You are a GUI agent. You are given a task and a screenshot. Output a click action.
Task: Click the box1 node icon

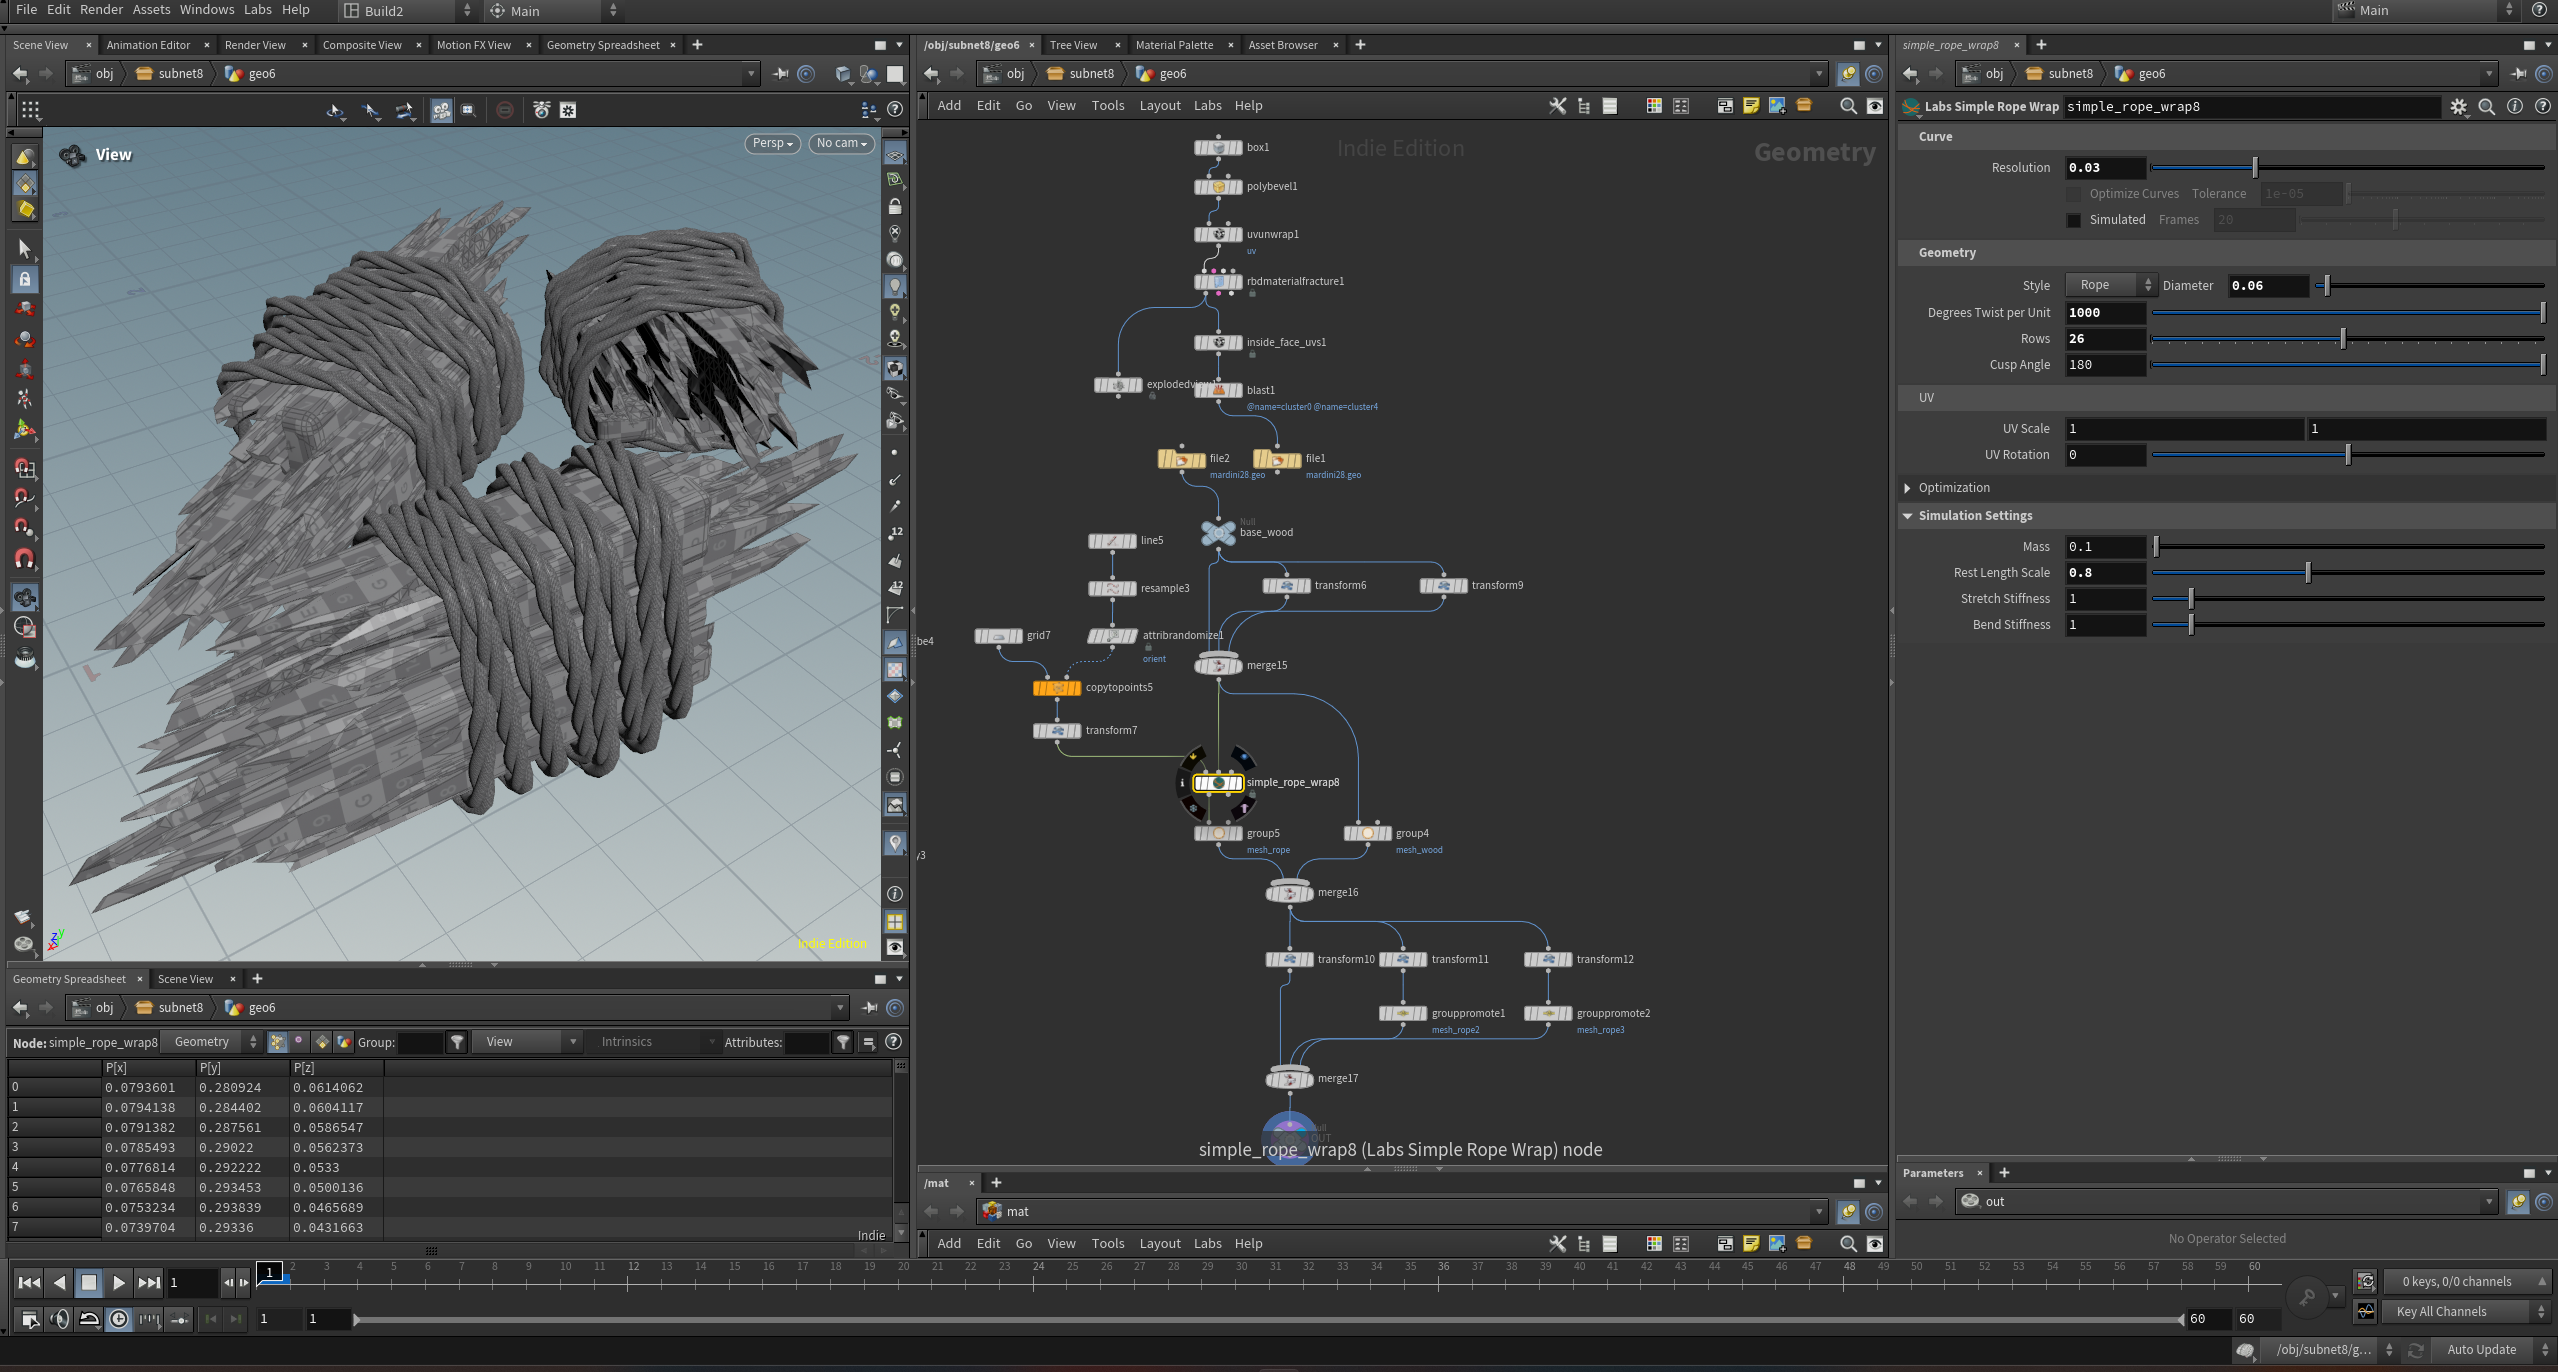pyautogui.click(x=1218, y=147)
